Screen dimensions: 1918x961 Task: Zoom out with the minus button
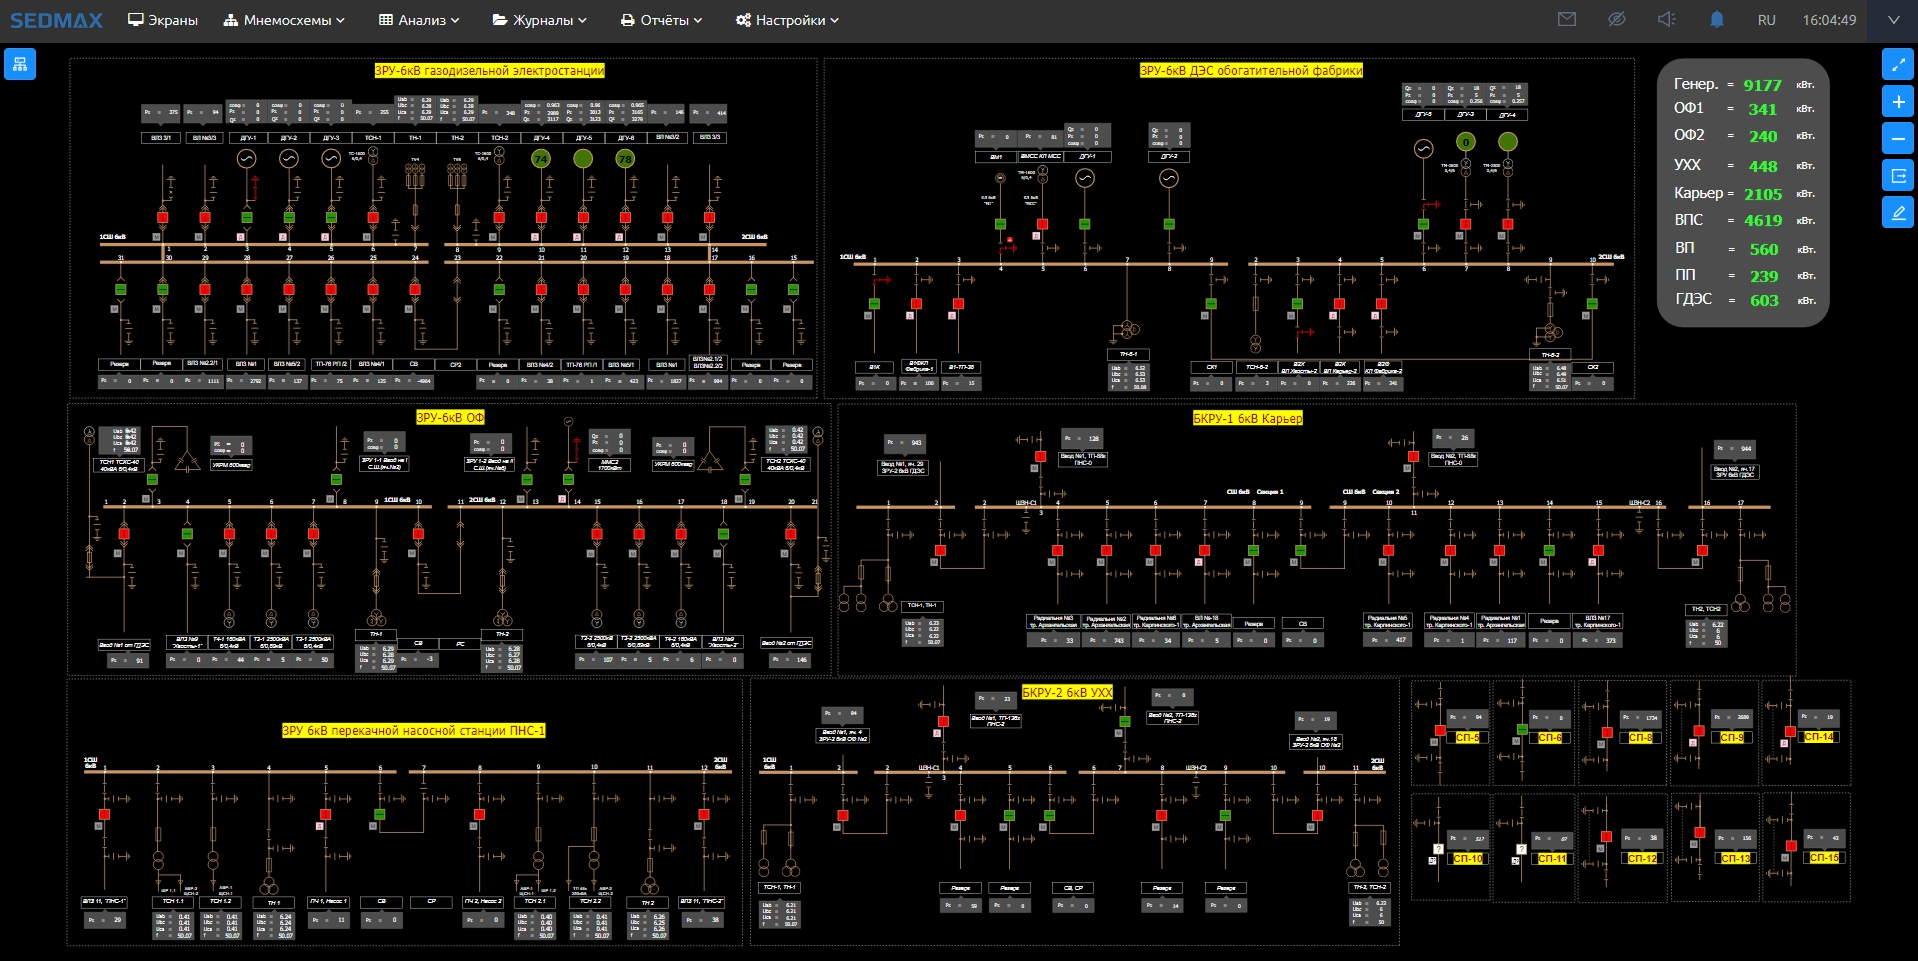pos(1897,138)
